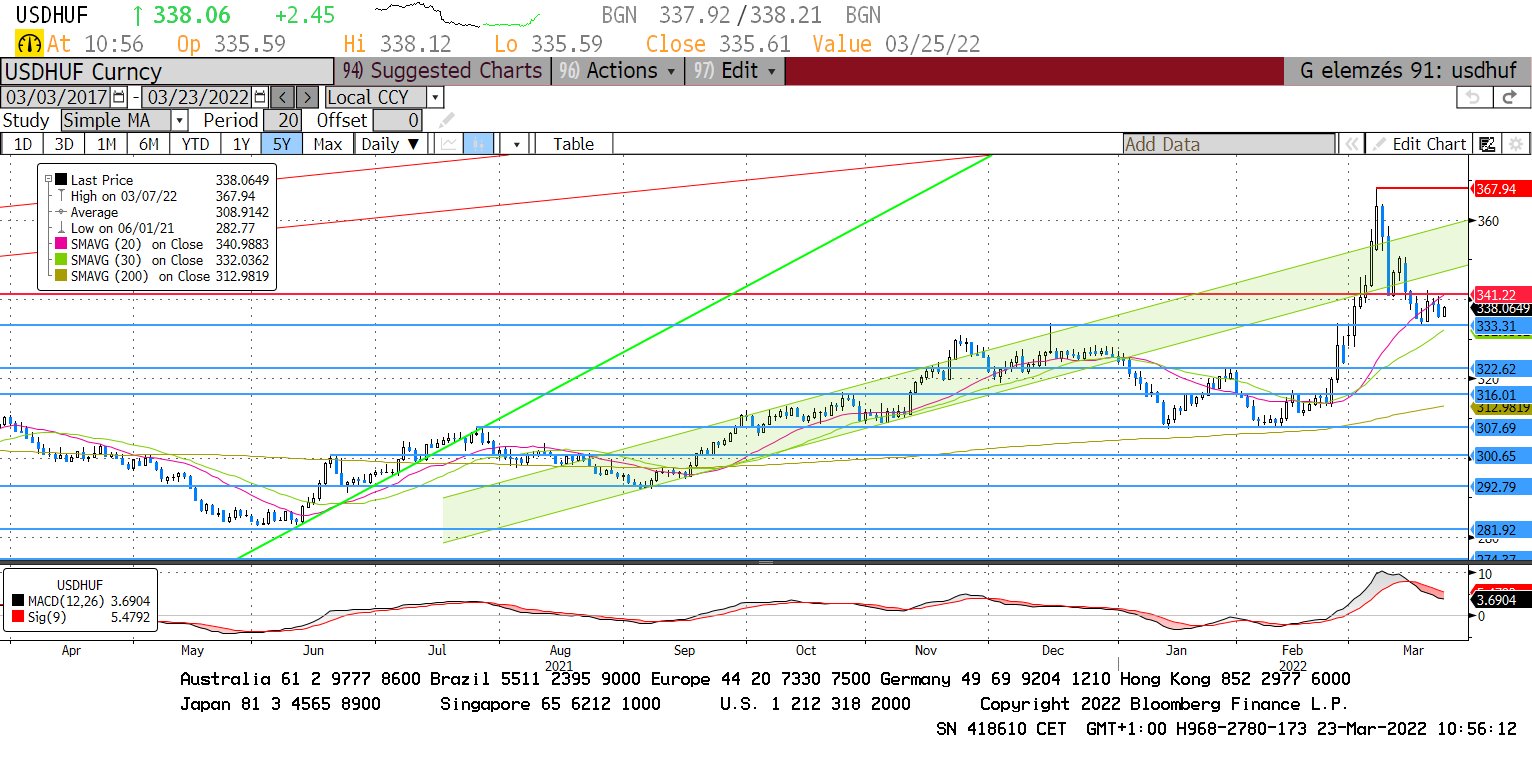Click the black Last Price swatch
Viewport: 1532px width, 758px height.
click(61, 180)
